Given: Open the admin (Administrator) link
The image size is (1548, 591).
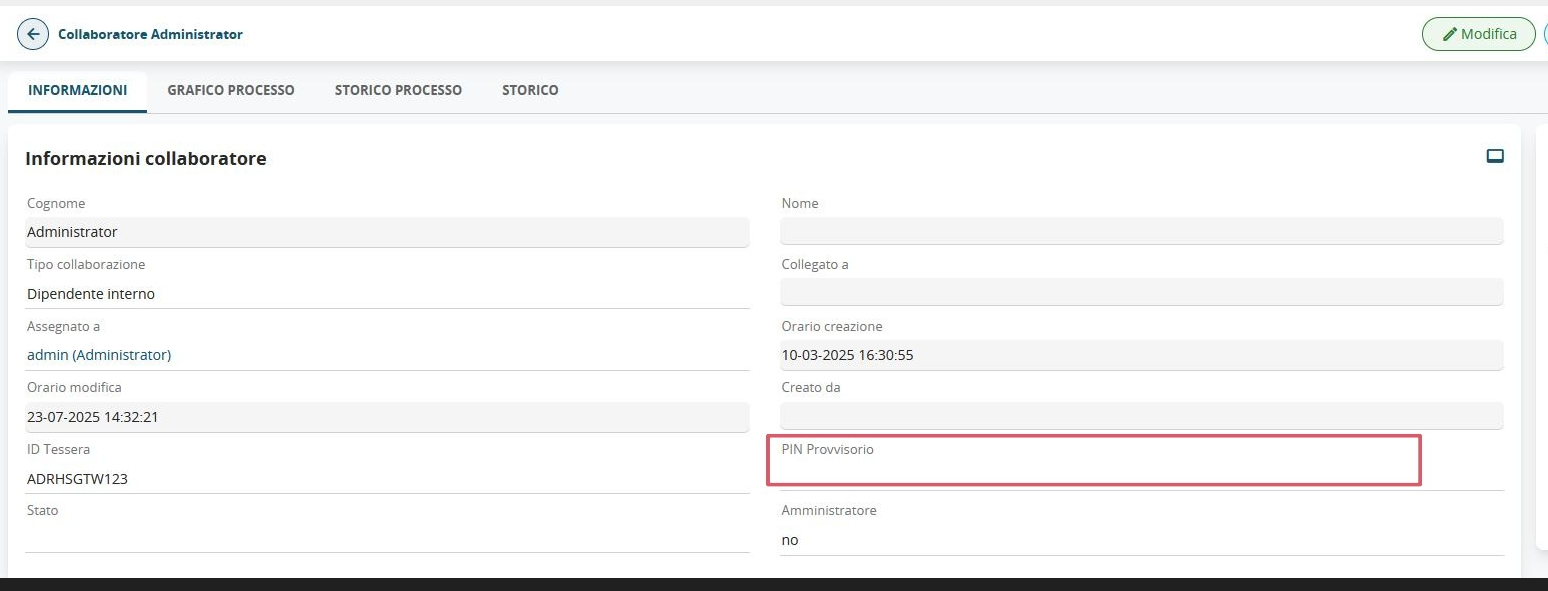Looking at the screenshot, I should pyautogui.click(x=99, y=355).
